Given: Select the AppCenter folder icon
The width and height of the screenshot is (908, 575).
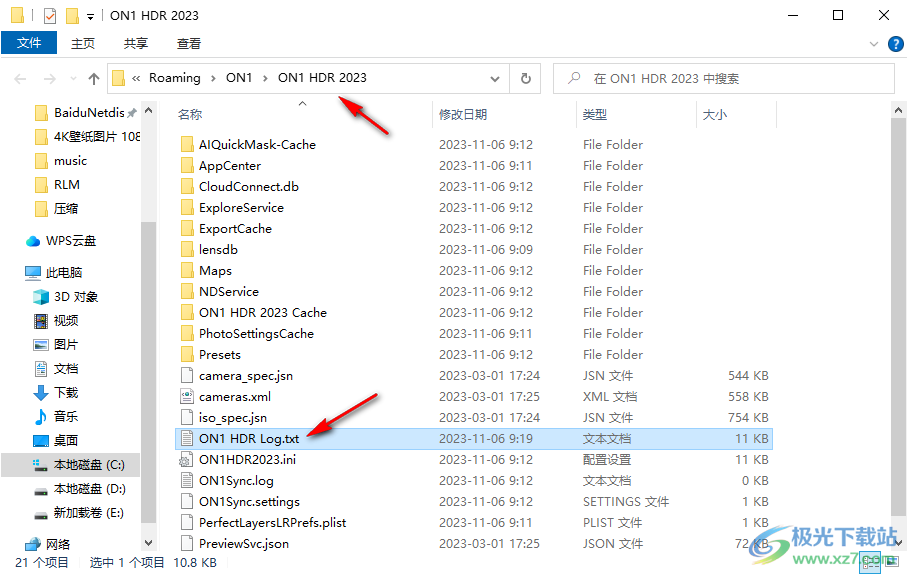Looking at the screenshot, I should pyautogui.click(x=186, y=166).
